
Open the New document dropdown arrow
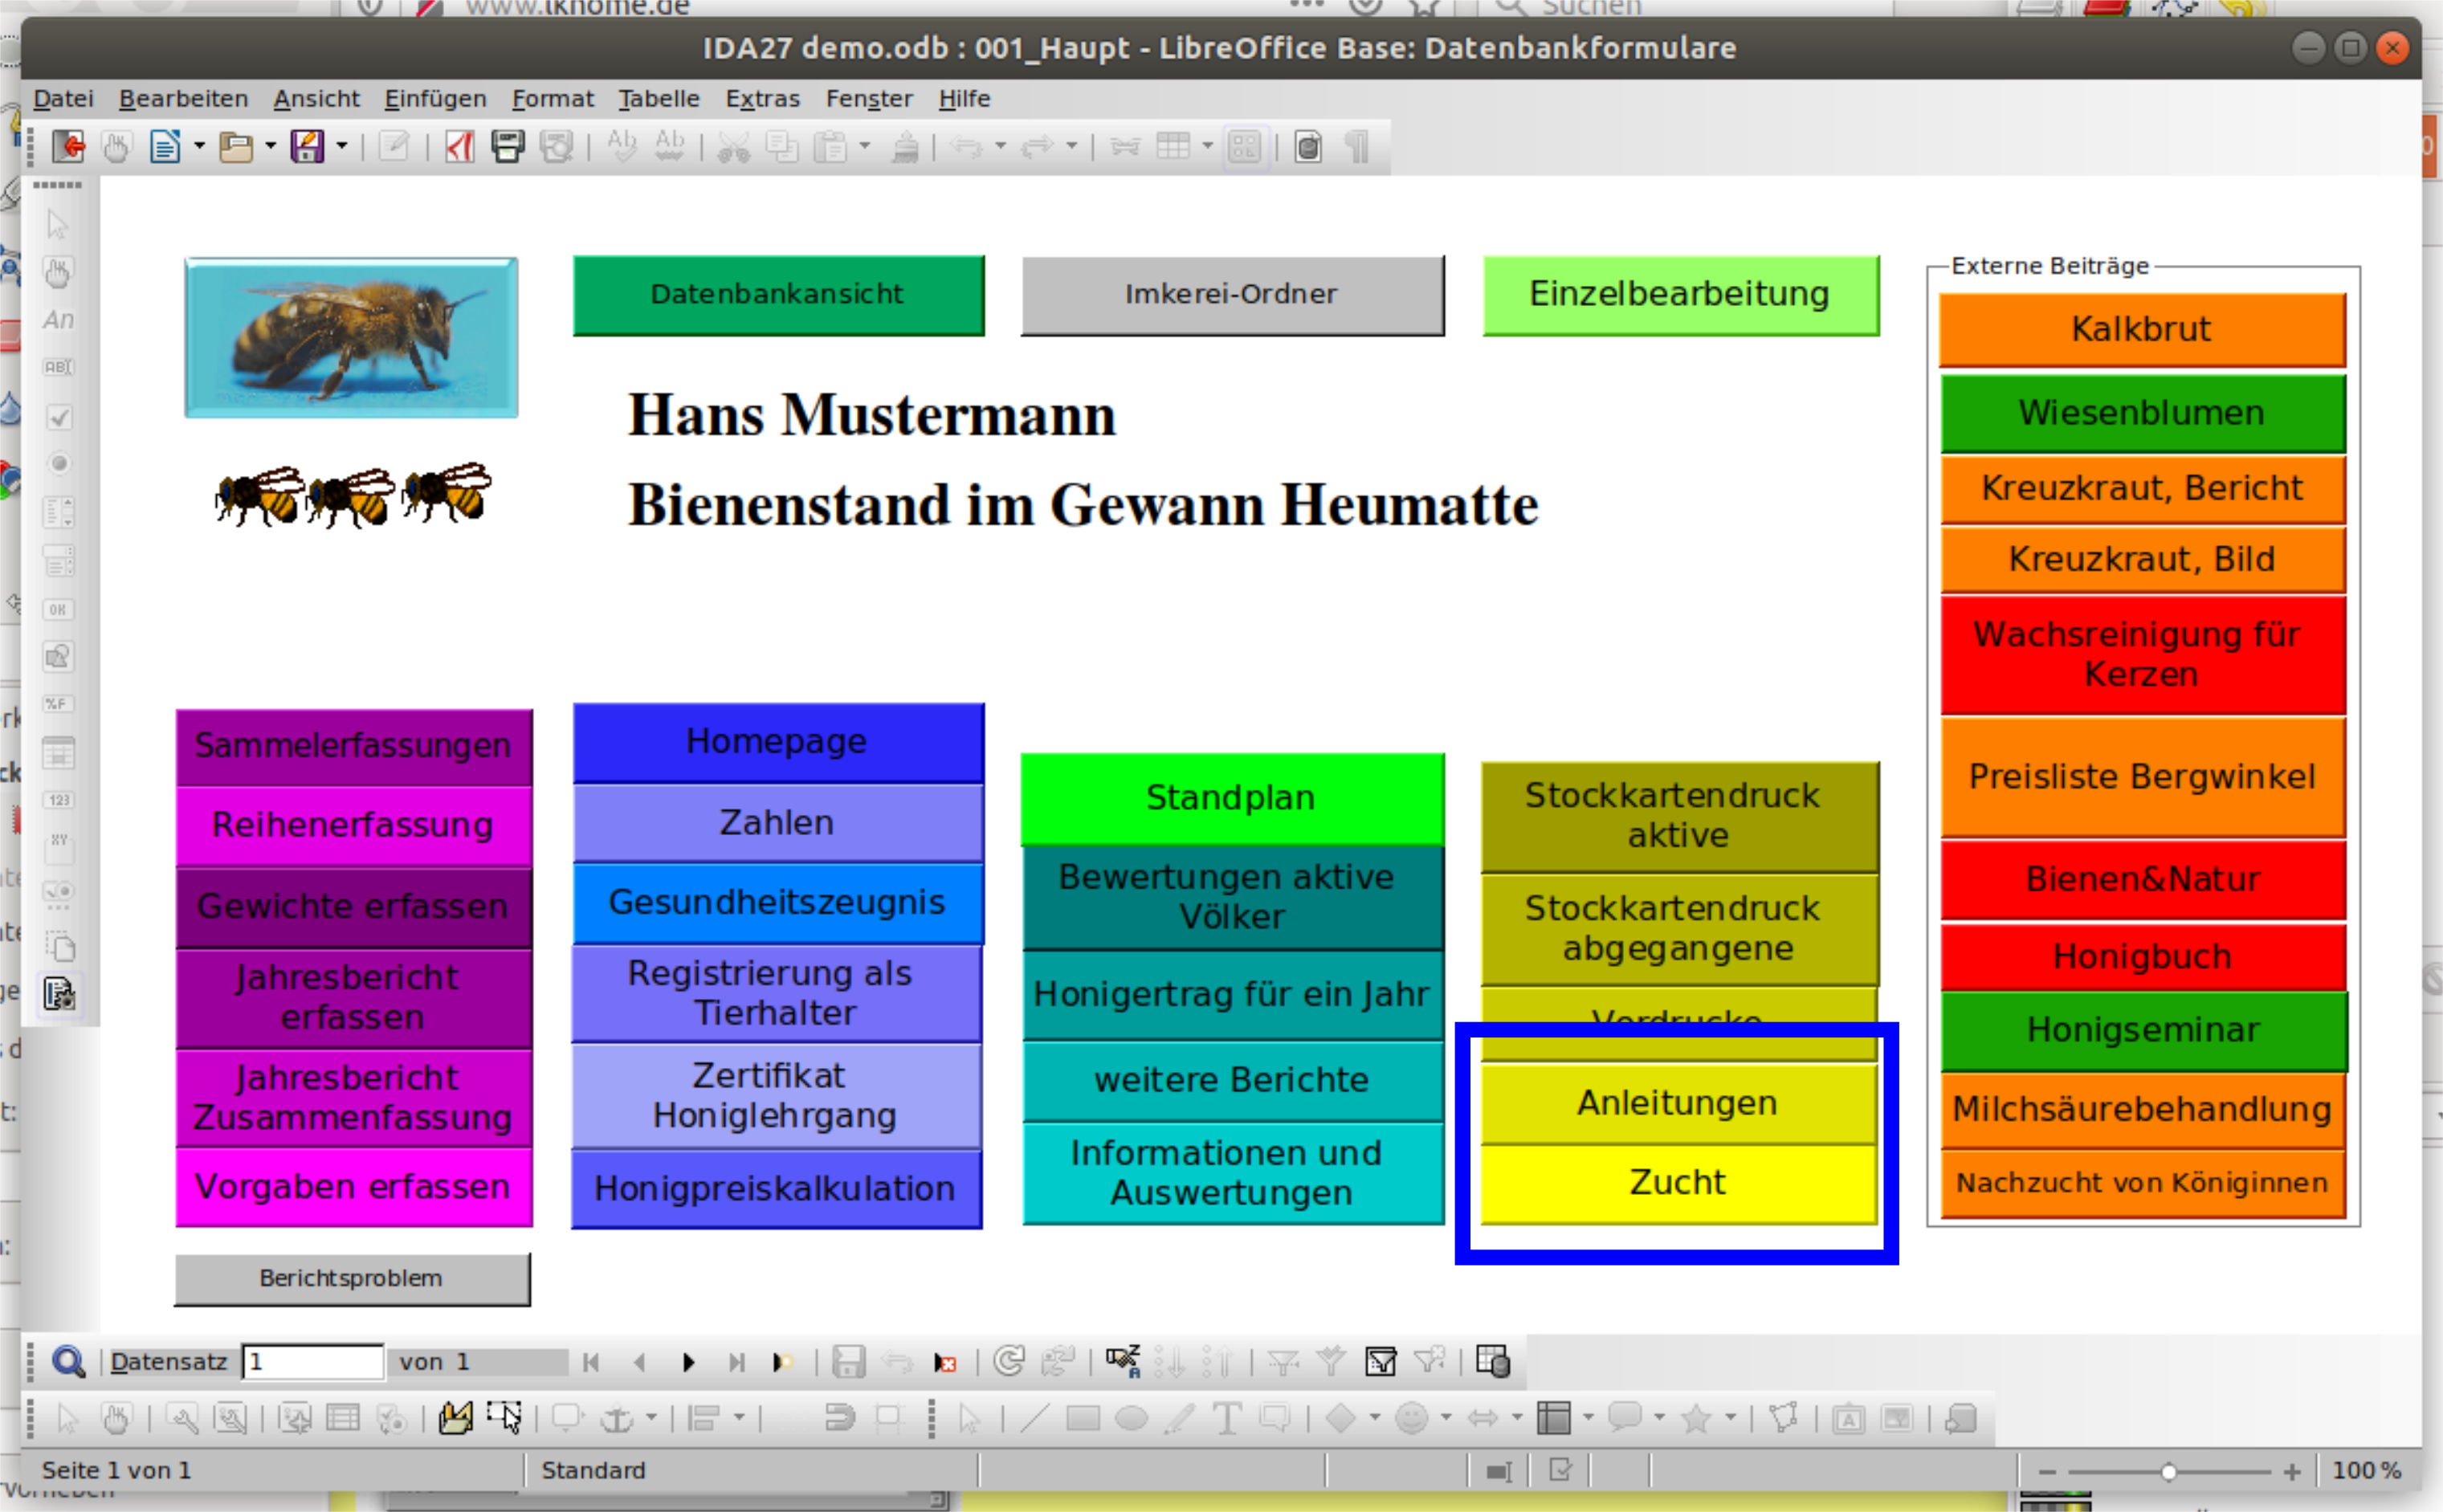199,147
